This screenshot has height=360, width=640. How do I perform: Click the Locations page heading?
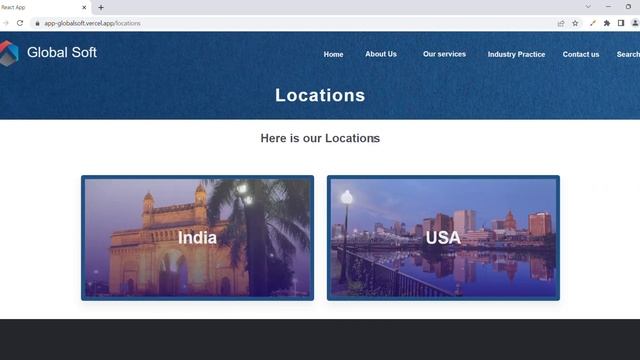pos(320,95)
